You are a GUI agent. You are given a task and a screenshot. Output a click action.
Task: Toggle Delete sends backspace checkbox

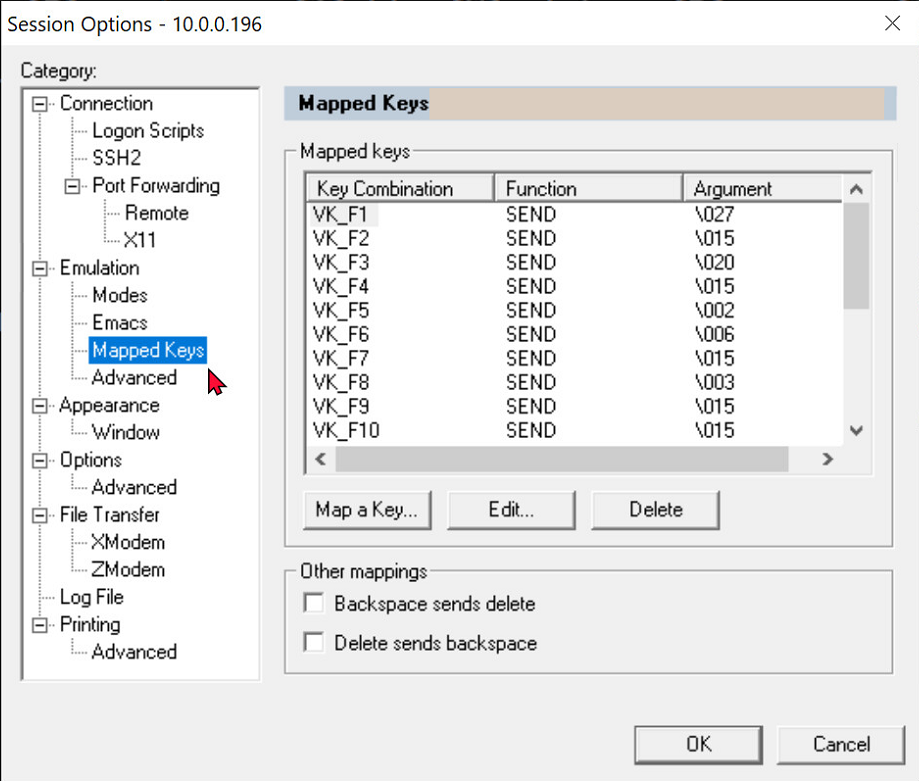315,643
